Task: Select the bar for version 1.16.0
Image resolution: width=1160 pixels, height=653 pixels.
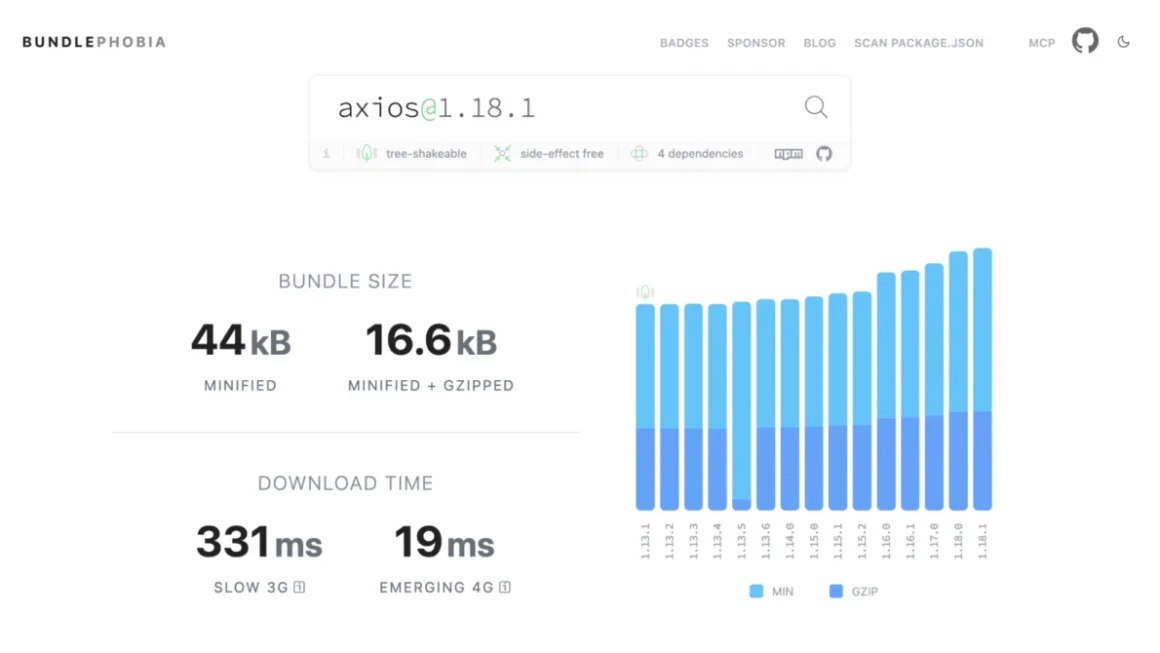Action: pos(886,391)
